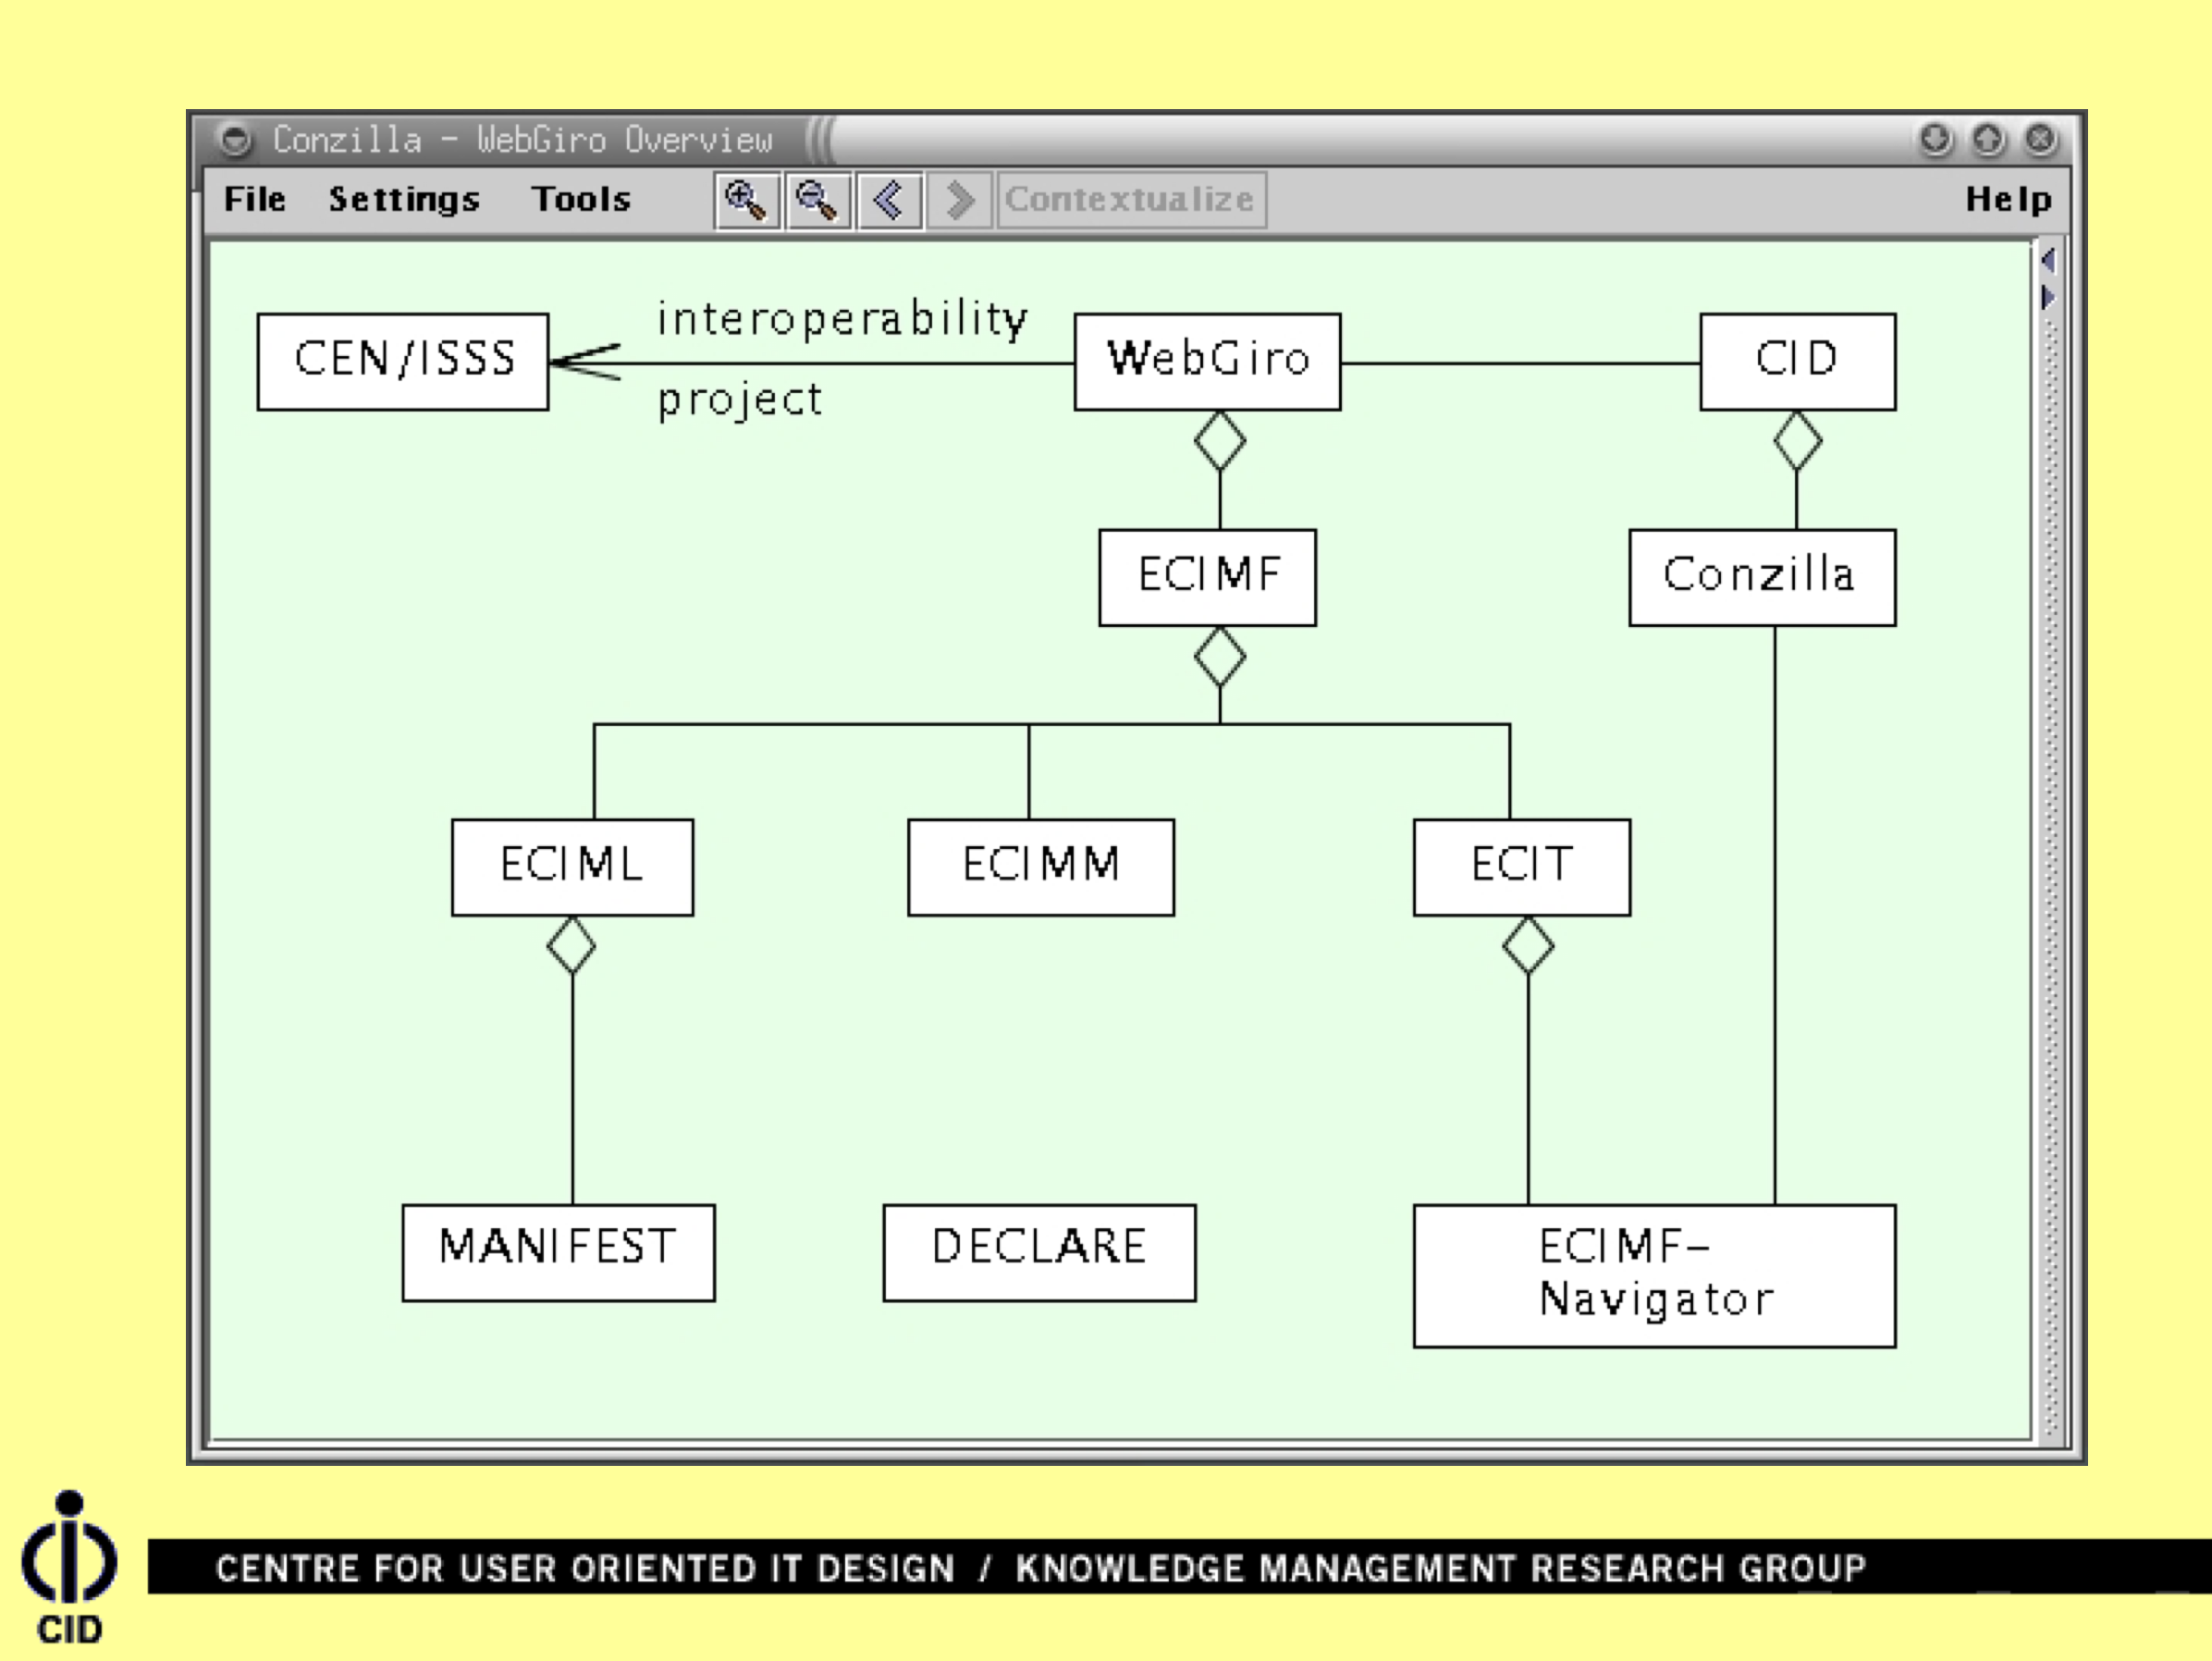Select the CEN/ISSS concept box
Viewport: 2212px width, 1661px height.
[403, 361]
